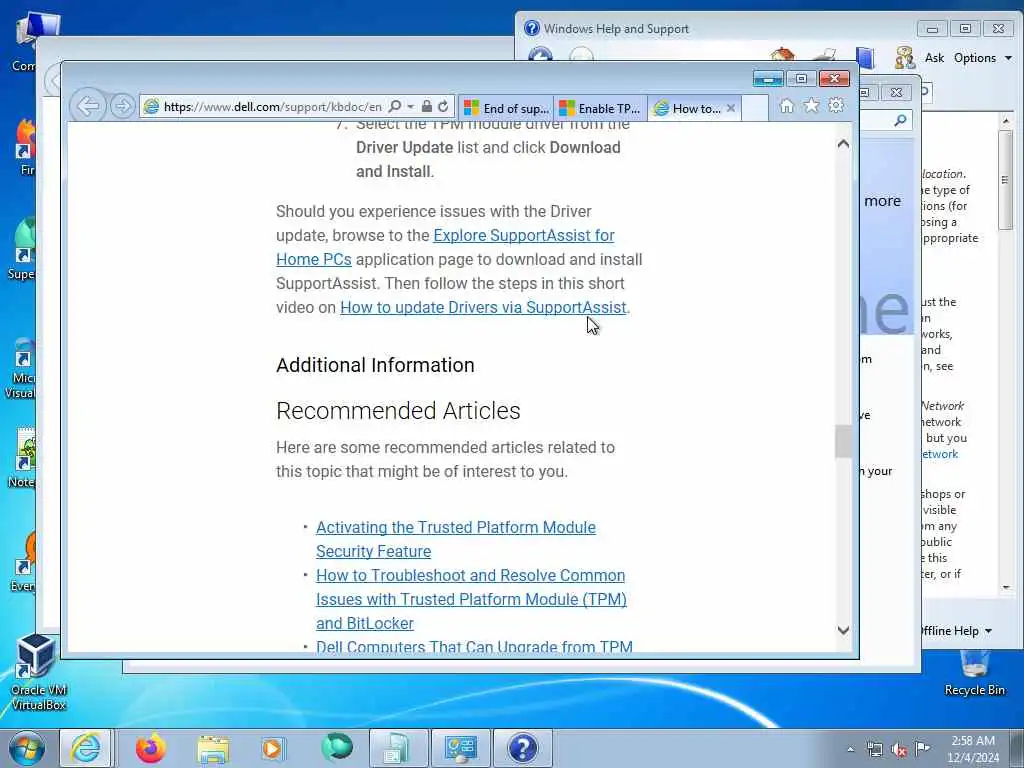Open a new blank tab in IE
The image size is (1024, 768).
pyautogui.click(x=755, y=108)
